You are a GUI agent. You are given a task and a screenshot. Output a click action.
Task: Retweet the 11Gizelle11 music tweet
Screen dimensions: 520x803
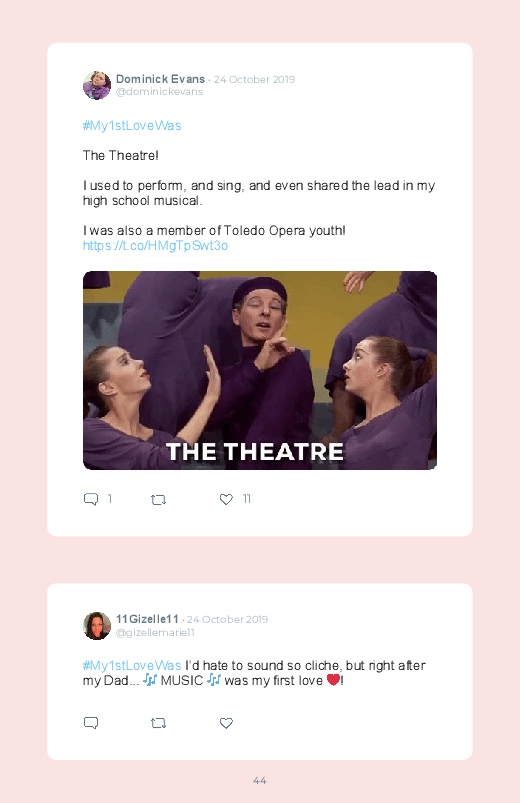click(158, 723)
